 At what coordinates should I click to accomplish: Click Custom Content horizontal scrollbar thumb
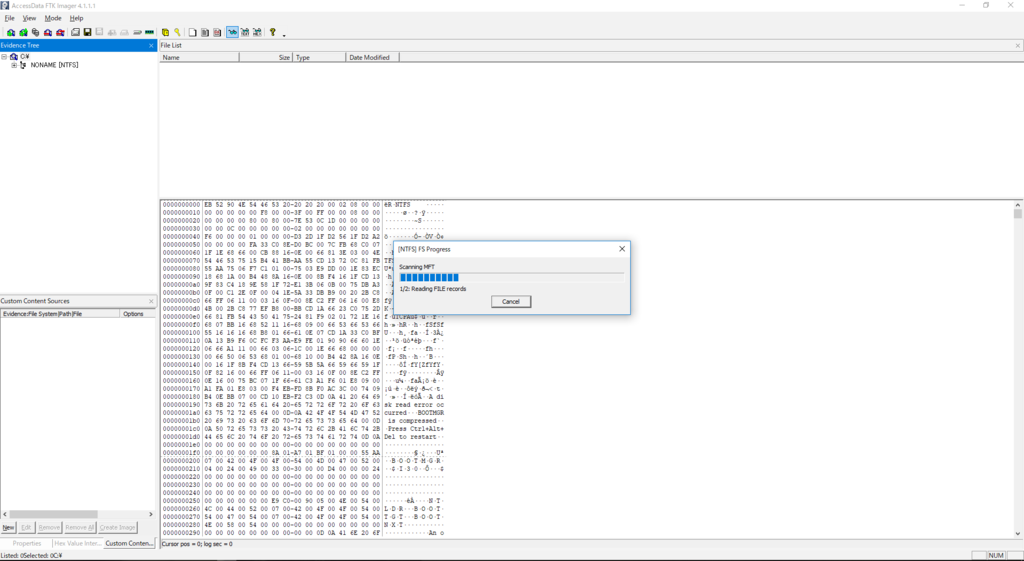coord(53,515)
